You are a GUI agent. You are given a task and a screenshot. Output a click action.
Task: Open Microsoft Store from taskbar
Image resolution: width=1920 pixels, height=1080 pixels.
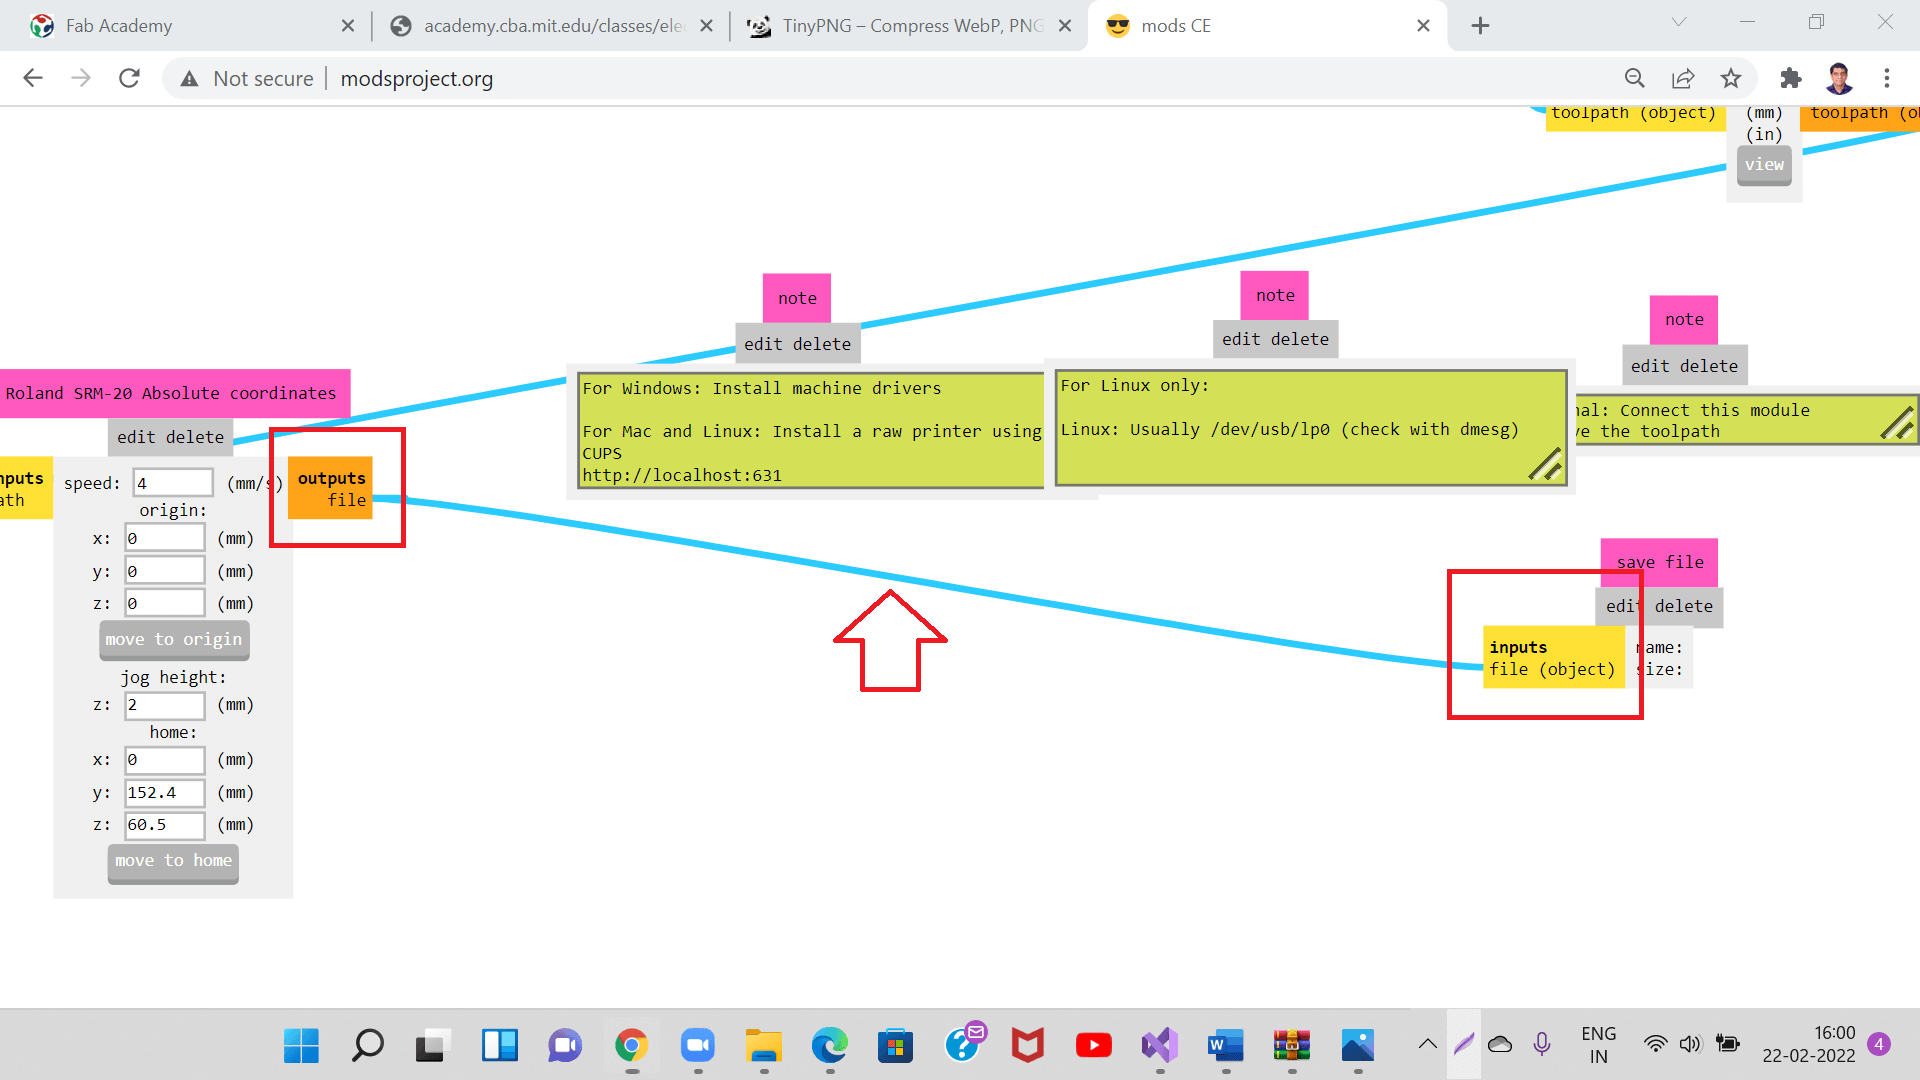pyautogui.click(x=895, y=1046)
